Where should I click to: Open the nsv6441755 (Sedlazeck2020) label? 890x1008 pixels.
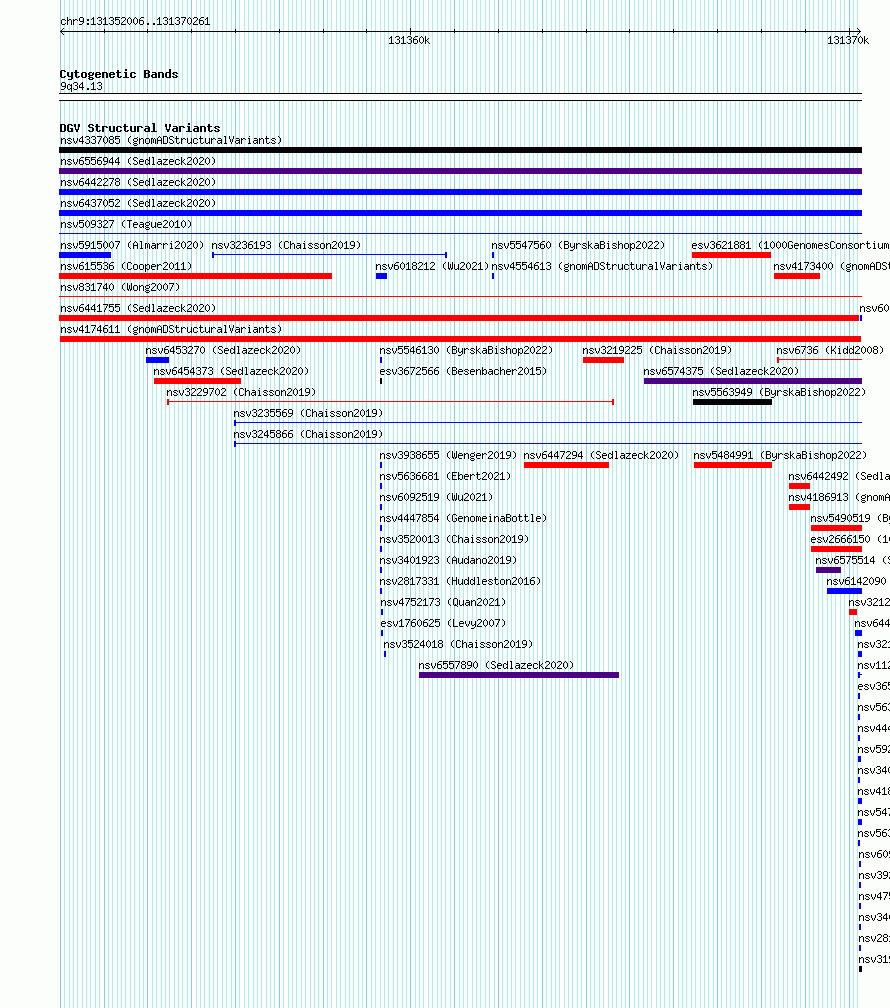point(138,309)
